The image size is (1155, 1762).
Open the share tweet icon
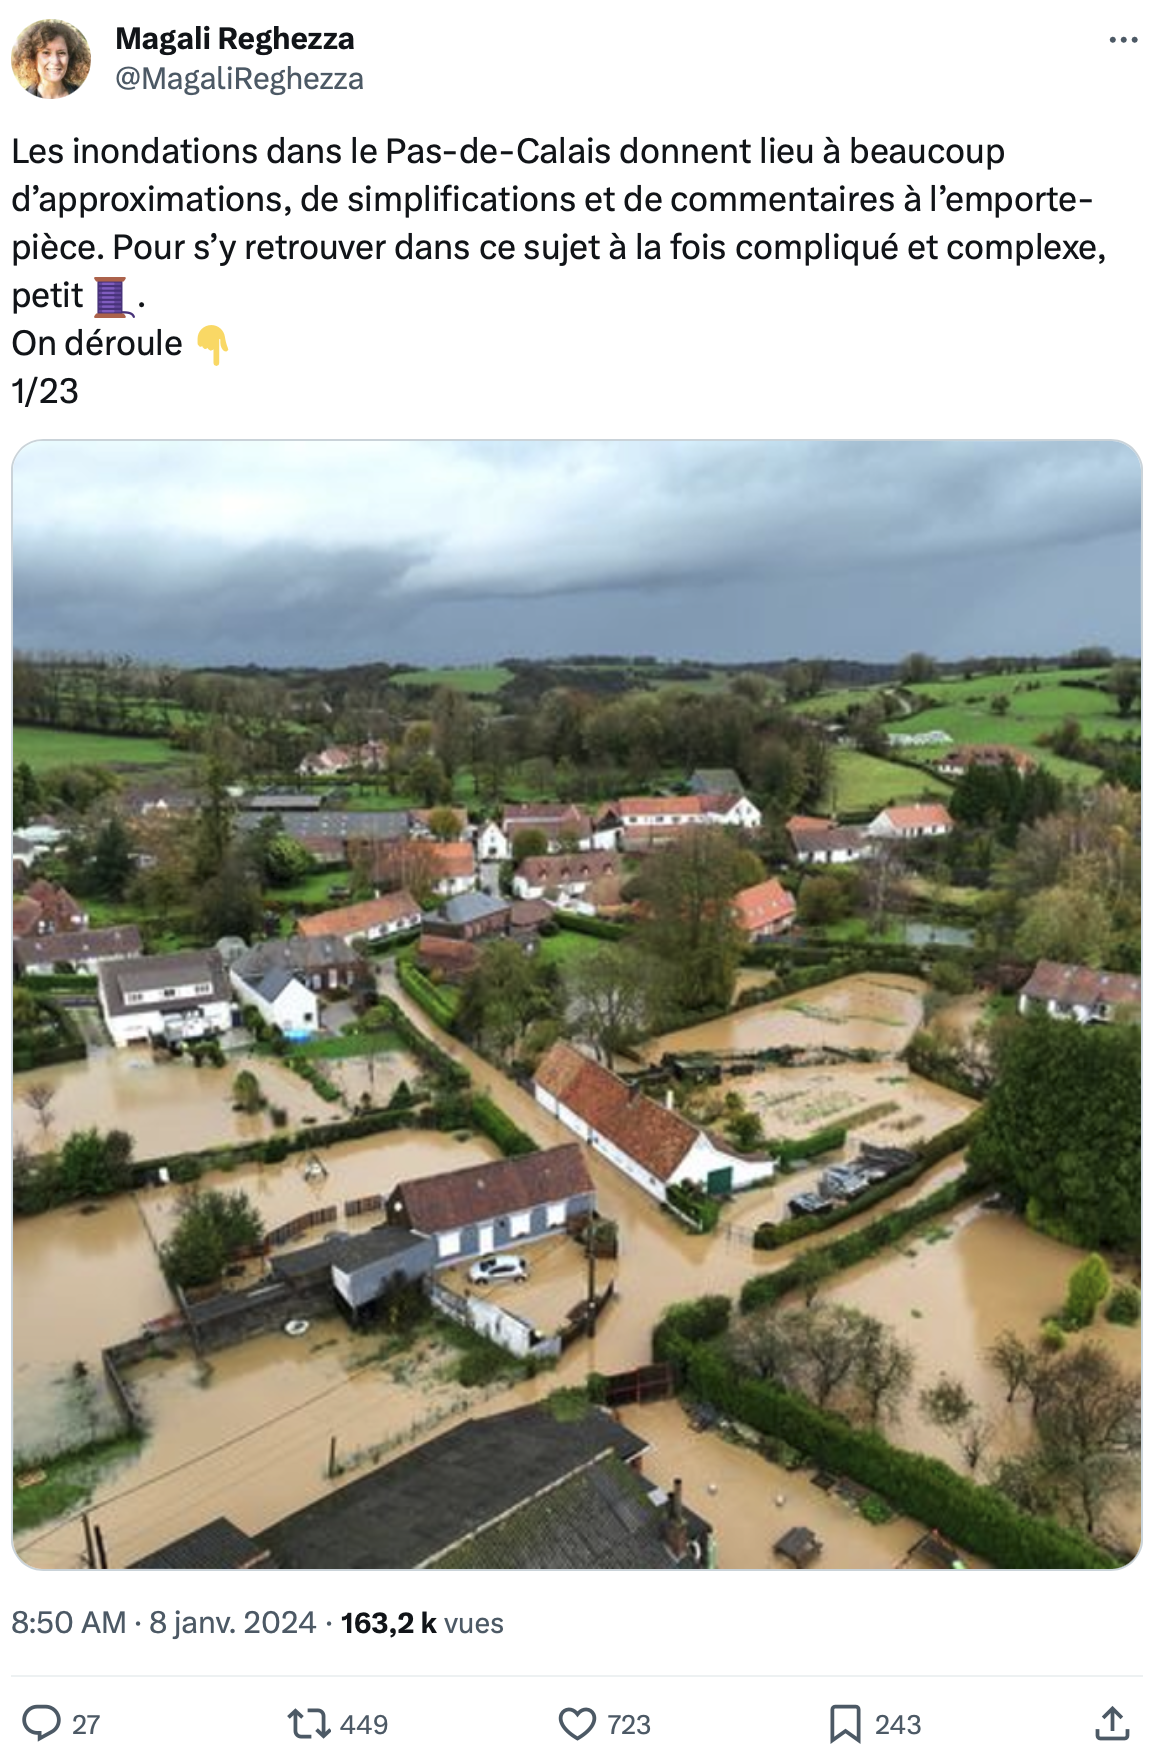point(1112,1724)
